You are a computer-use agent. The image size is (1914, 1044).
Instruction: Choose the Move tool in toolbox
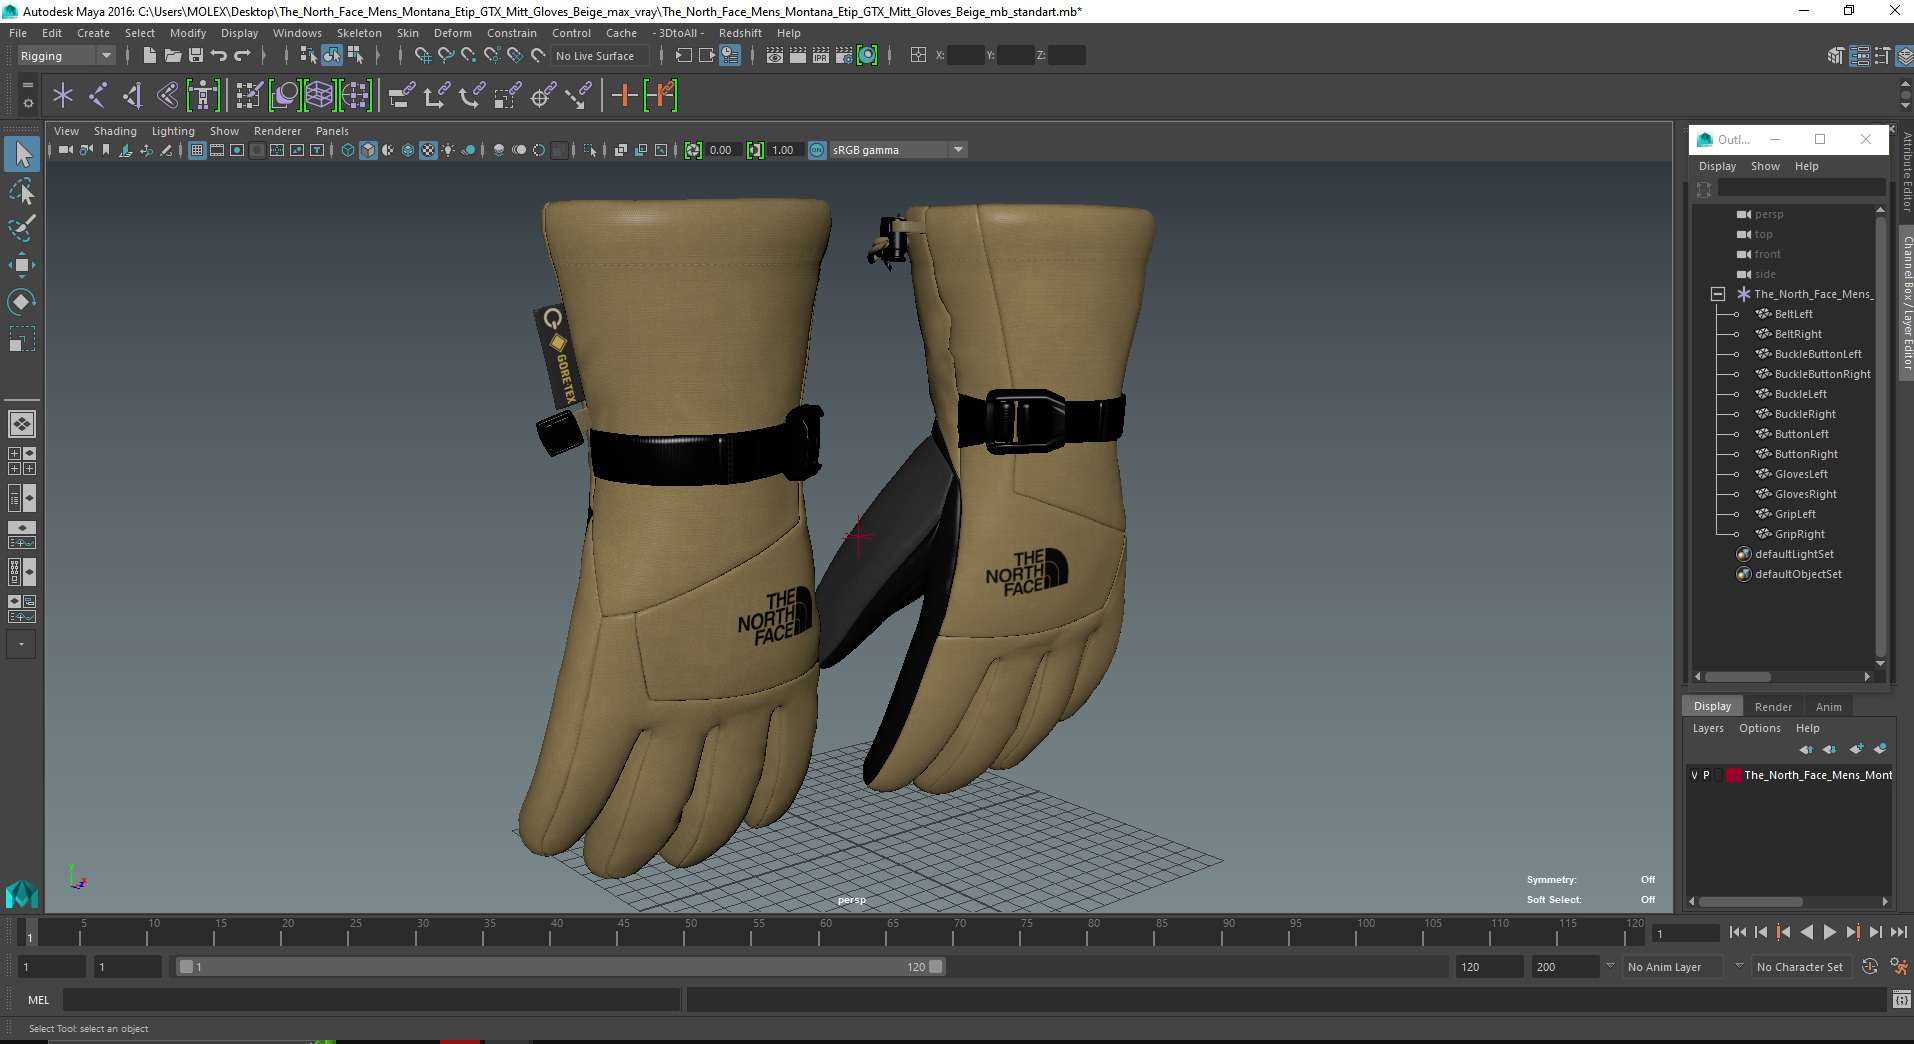point(22,264)
